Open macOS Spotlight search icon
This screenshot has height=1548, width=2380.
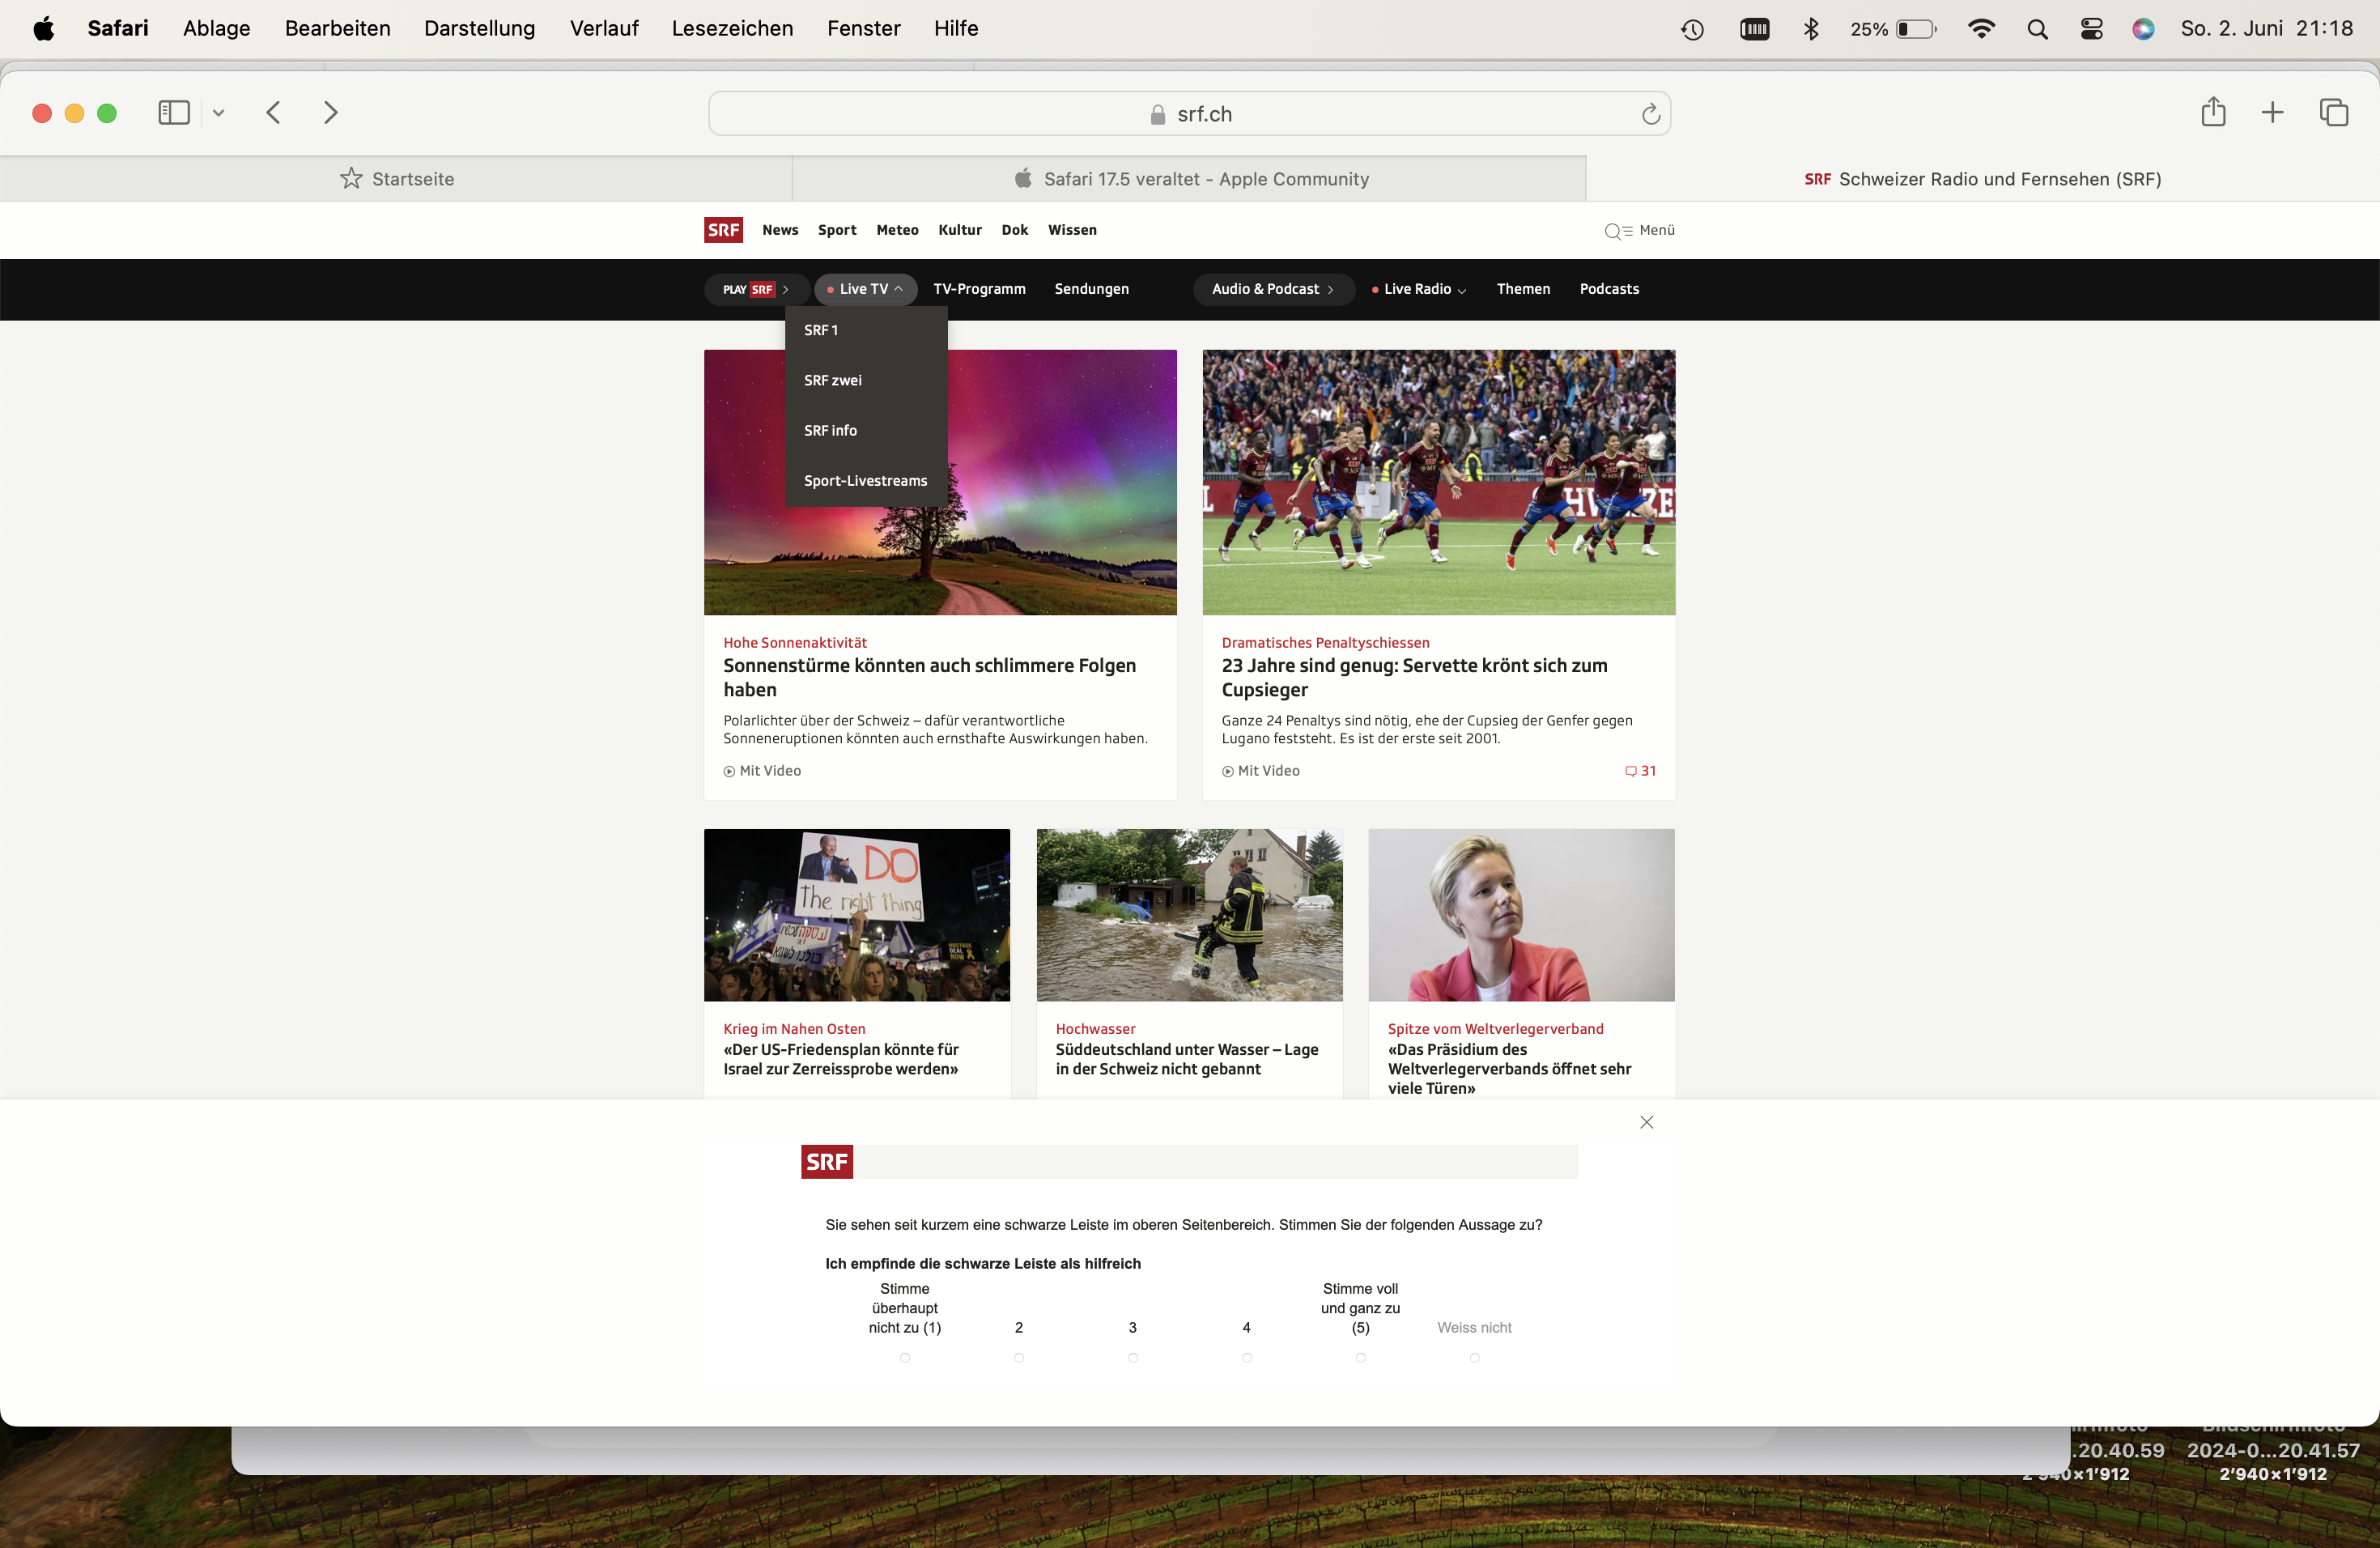tap(2037, 29)
